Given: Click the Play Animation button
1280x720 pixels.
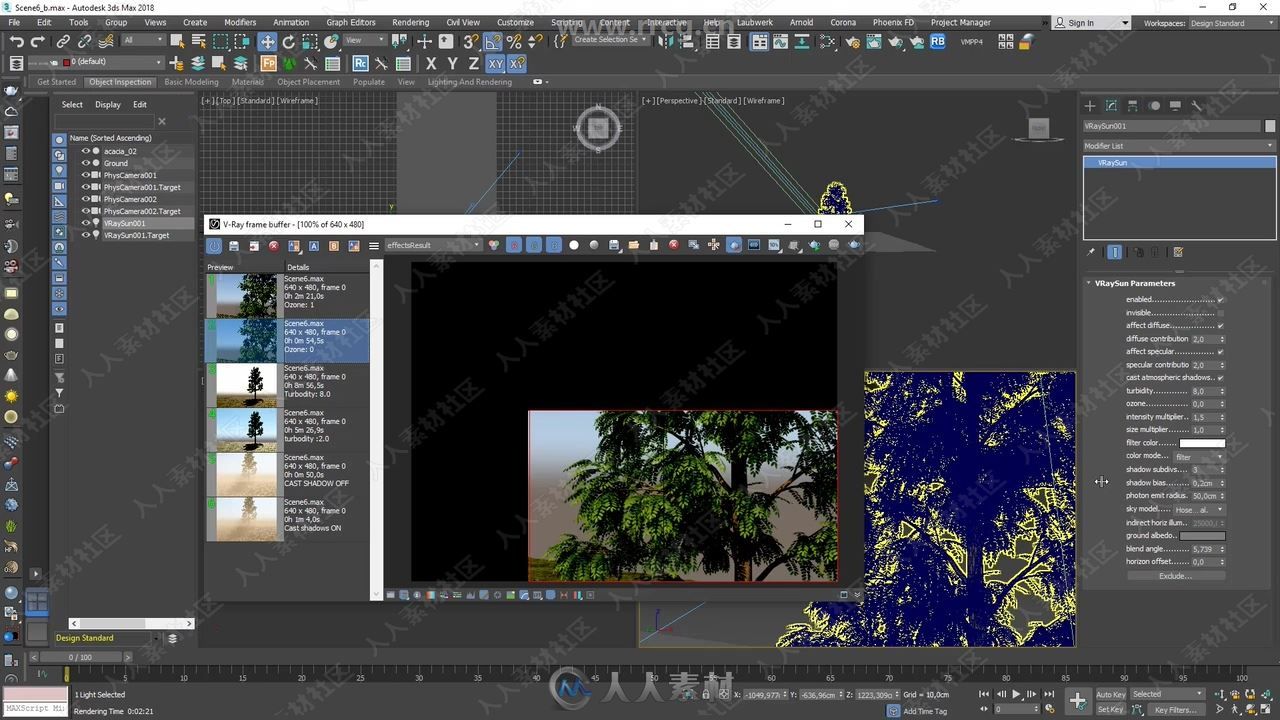Looking at the screenshot, I should click(x=1017, y=694).
